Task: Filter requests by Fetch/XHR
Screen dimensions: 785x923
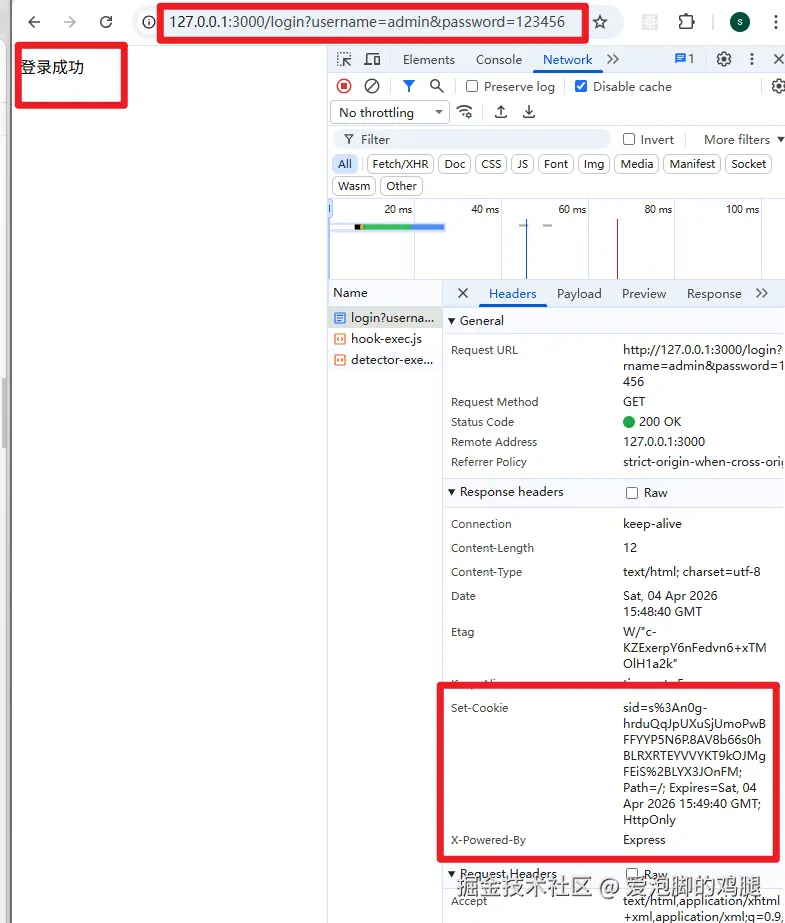Action: (x=400, y=164)
